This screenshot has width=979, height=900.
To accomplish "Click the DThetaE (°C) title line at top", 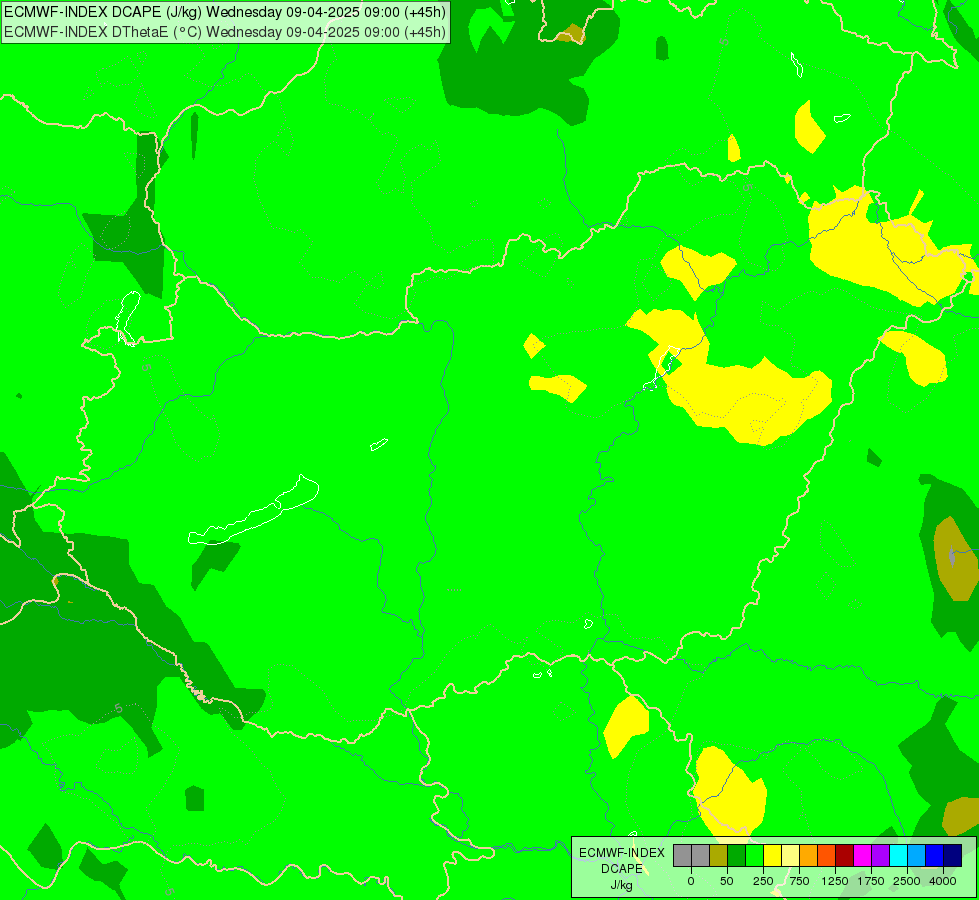I will point(225,32).
